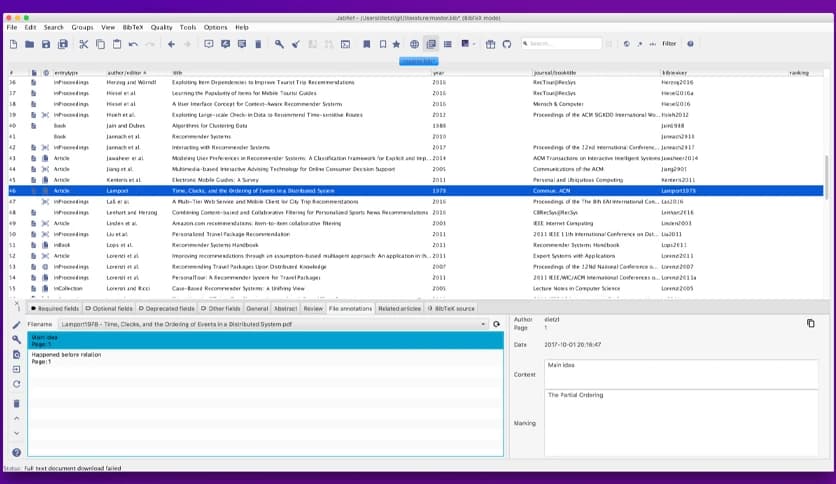Click the delete trash icon in entry editor sidebar
The height and width of the screenshot is (484, 836).
(x=16, y=403)
